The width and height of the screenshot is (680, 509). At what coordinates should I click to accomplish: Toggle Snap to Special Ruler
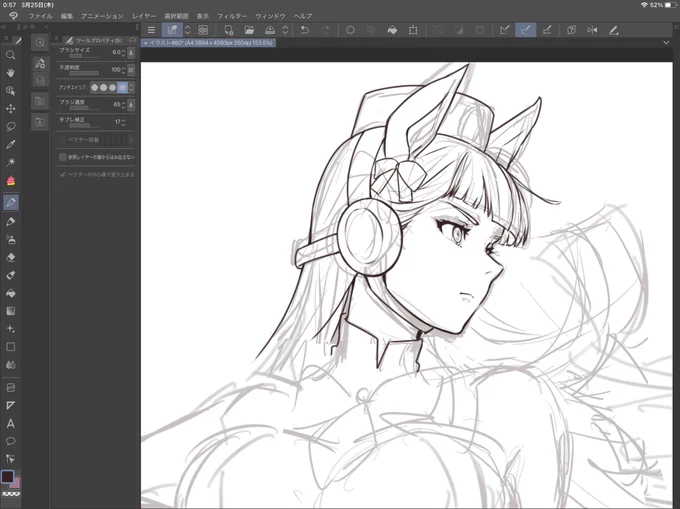(x=526, y=30)
